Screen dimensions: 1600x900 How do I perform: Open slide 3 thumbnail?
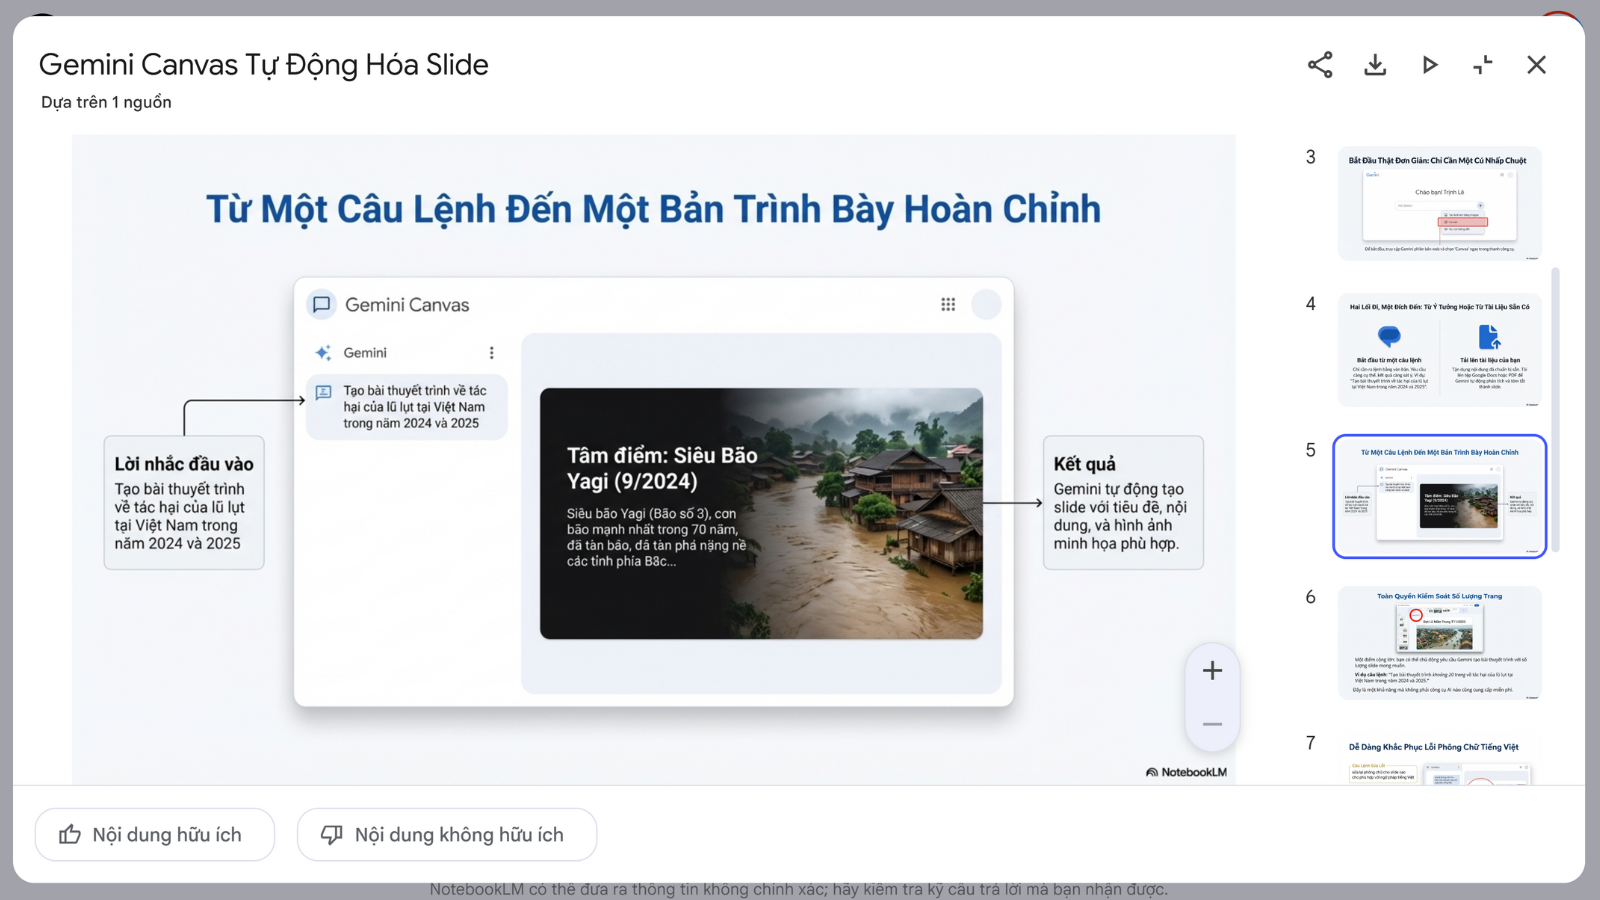tap(1439, 204)
